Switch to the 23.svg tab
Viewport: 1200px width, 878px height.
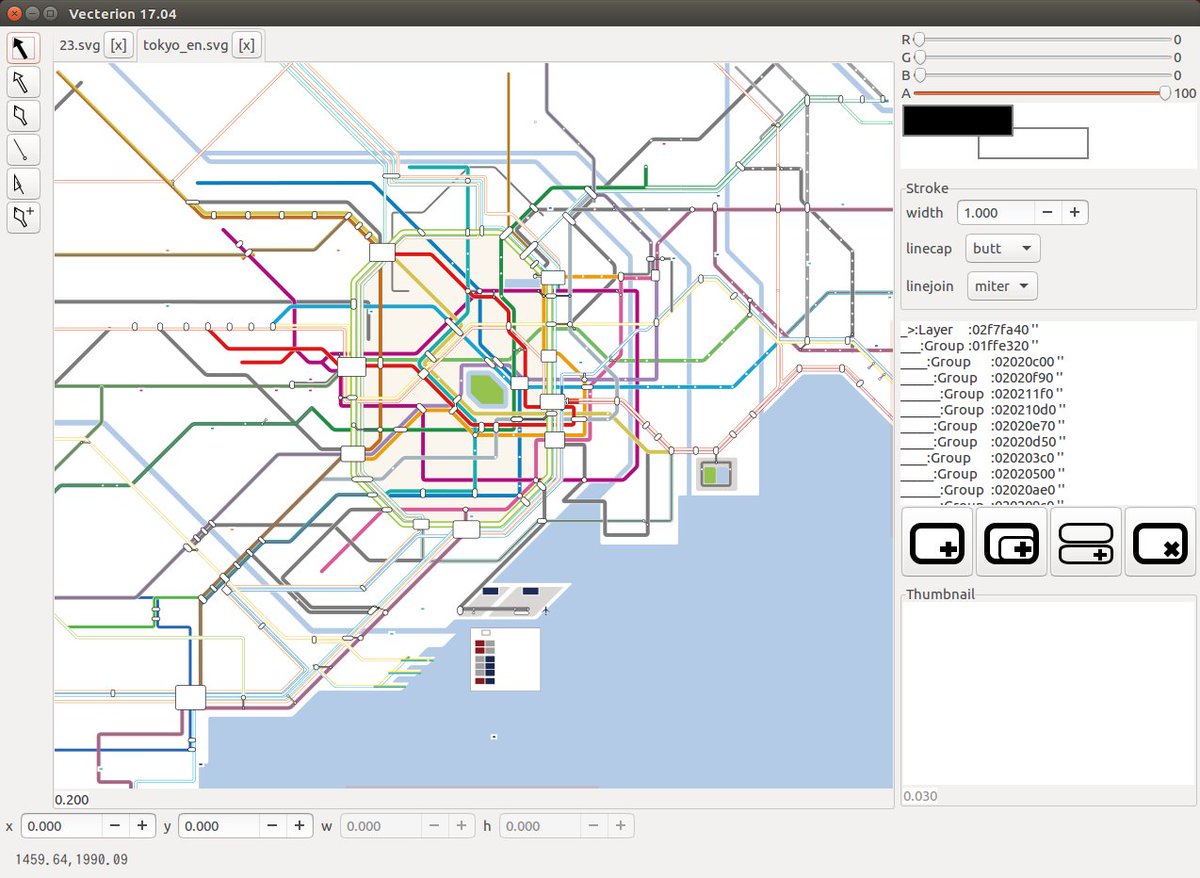(x=79, y=45)
